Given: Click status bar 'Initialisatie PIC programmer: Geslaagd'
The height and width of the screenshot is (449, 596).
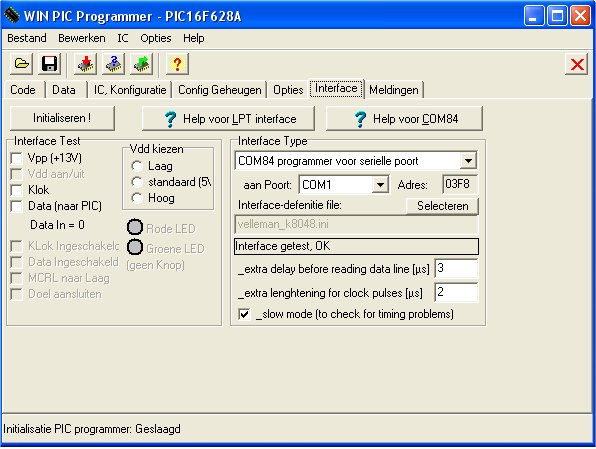Looking at the screenshot, I should [92, 429].
